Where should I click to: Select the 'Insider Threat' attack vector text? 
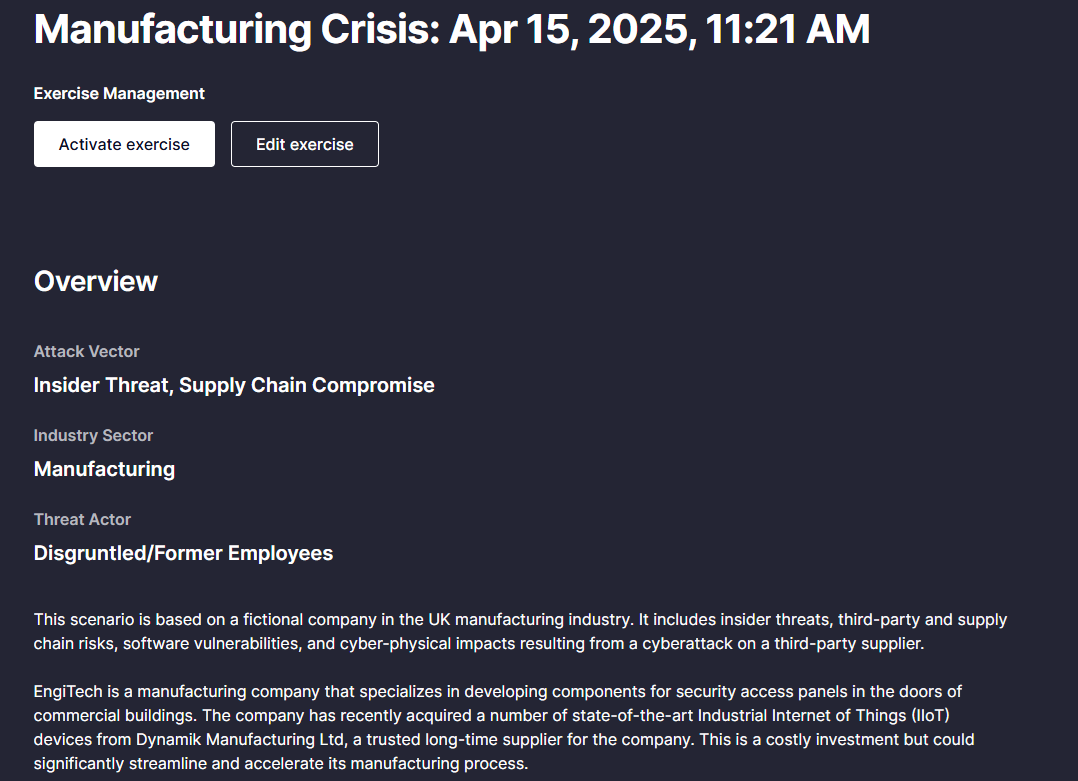point(101,385)
